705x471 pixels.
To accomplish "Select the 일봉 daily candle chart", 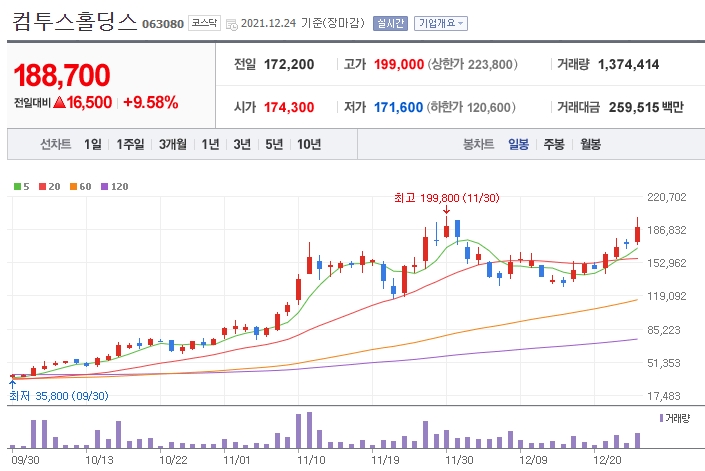I will pos(518,144).
